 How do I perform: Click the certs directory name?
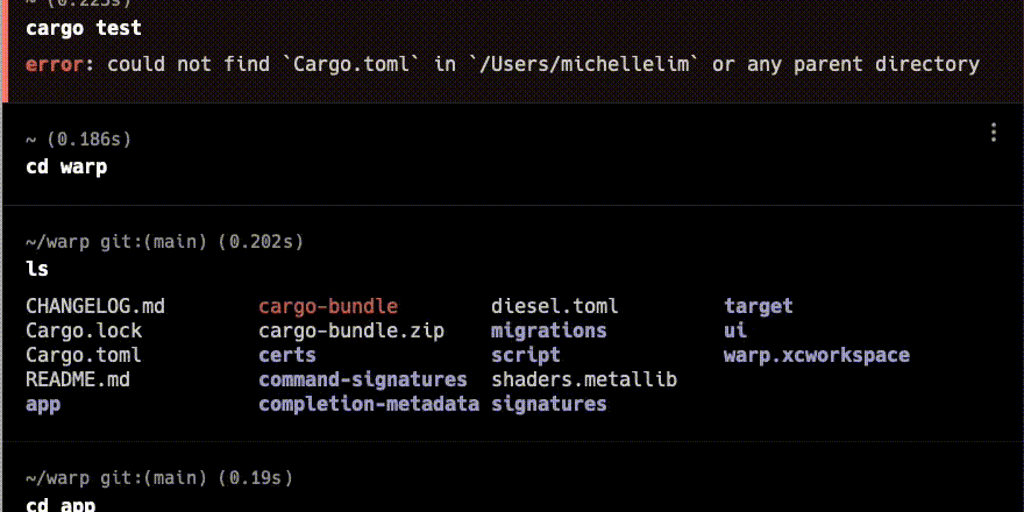(x=287, y=355)
